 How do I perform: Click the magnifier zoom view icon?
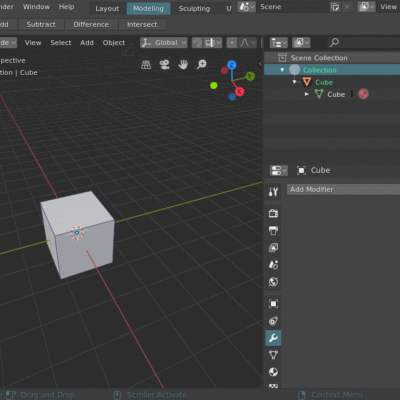201,64
